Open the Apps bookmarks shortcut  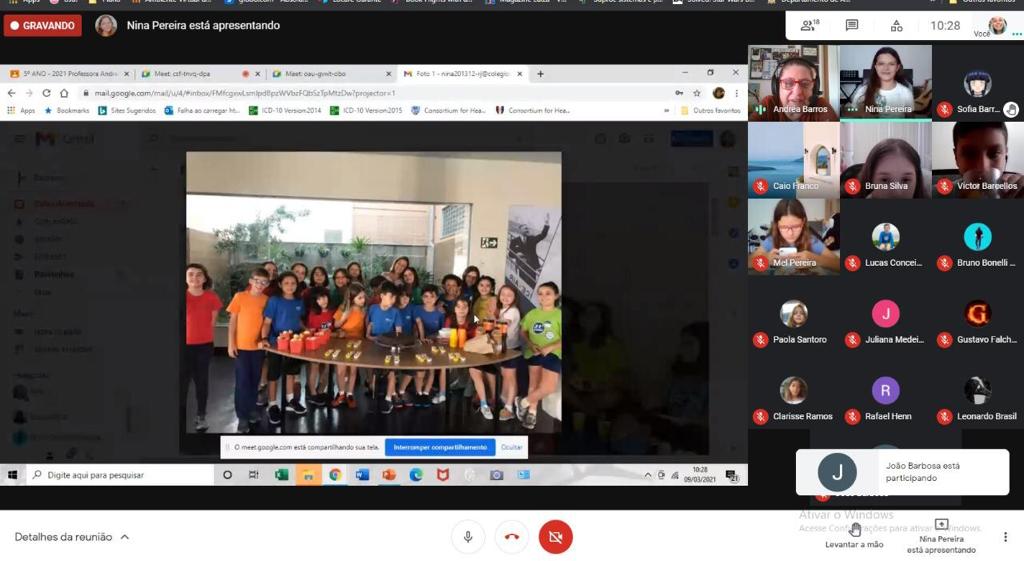(21, 110)
